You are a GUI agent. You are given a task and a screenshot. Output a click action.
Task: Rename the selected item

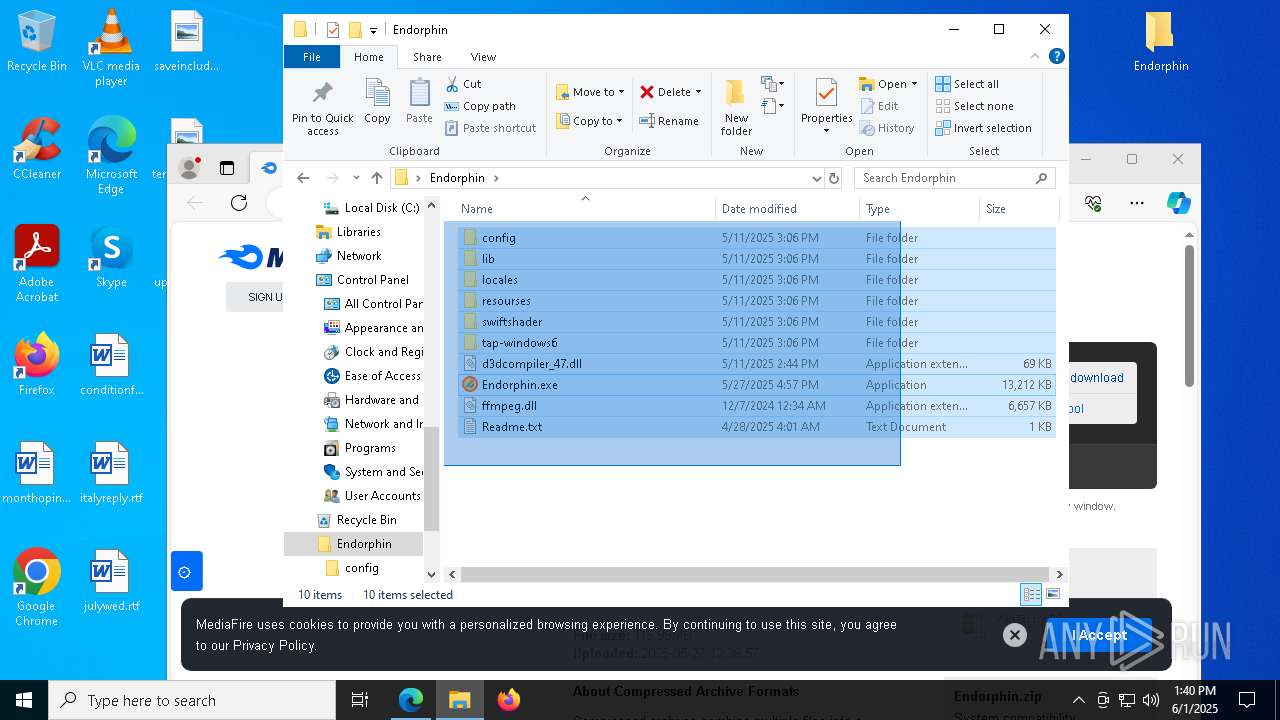(669, 121)
